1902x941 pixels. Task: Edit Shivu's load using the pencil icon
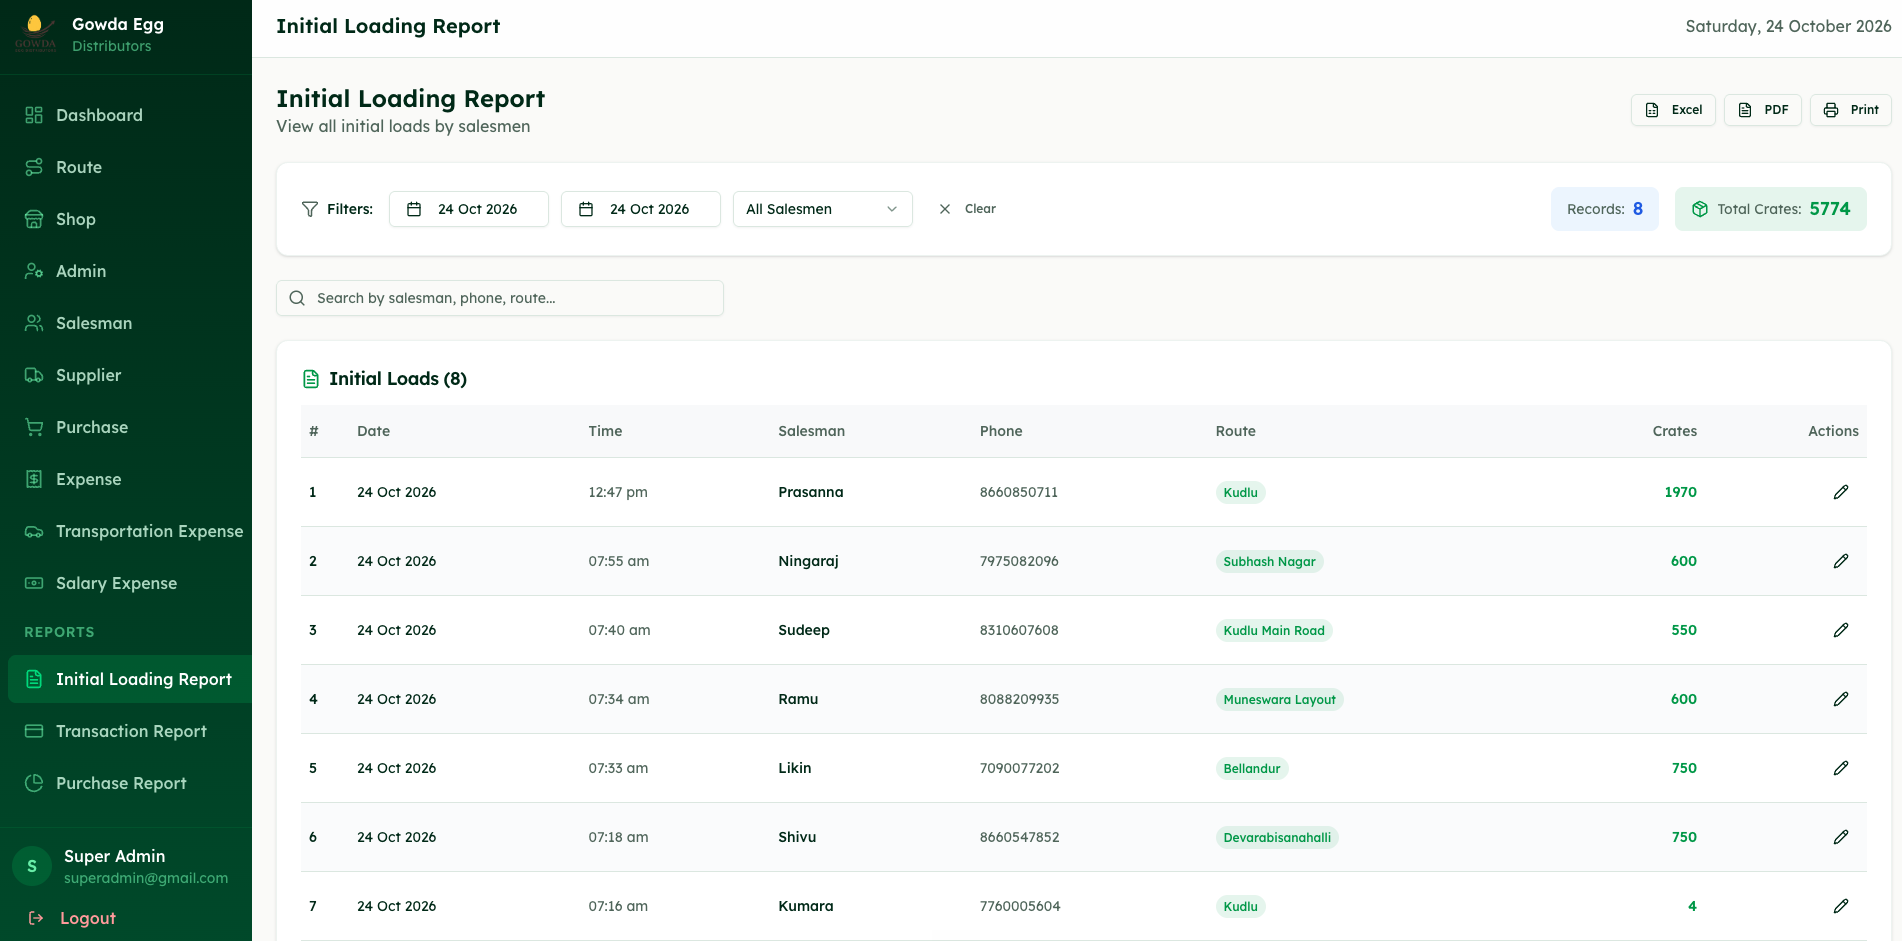[x=1840, y=837]
